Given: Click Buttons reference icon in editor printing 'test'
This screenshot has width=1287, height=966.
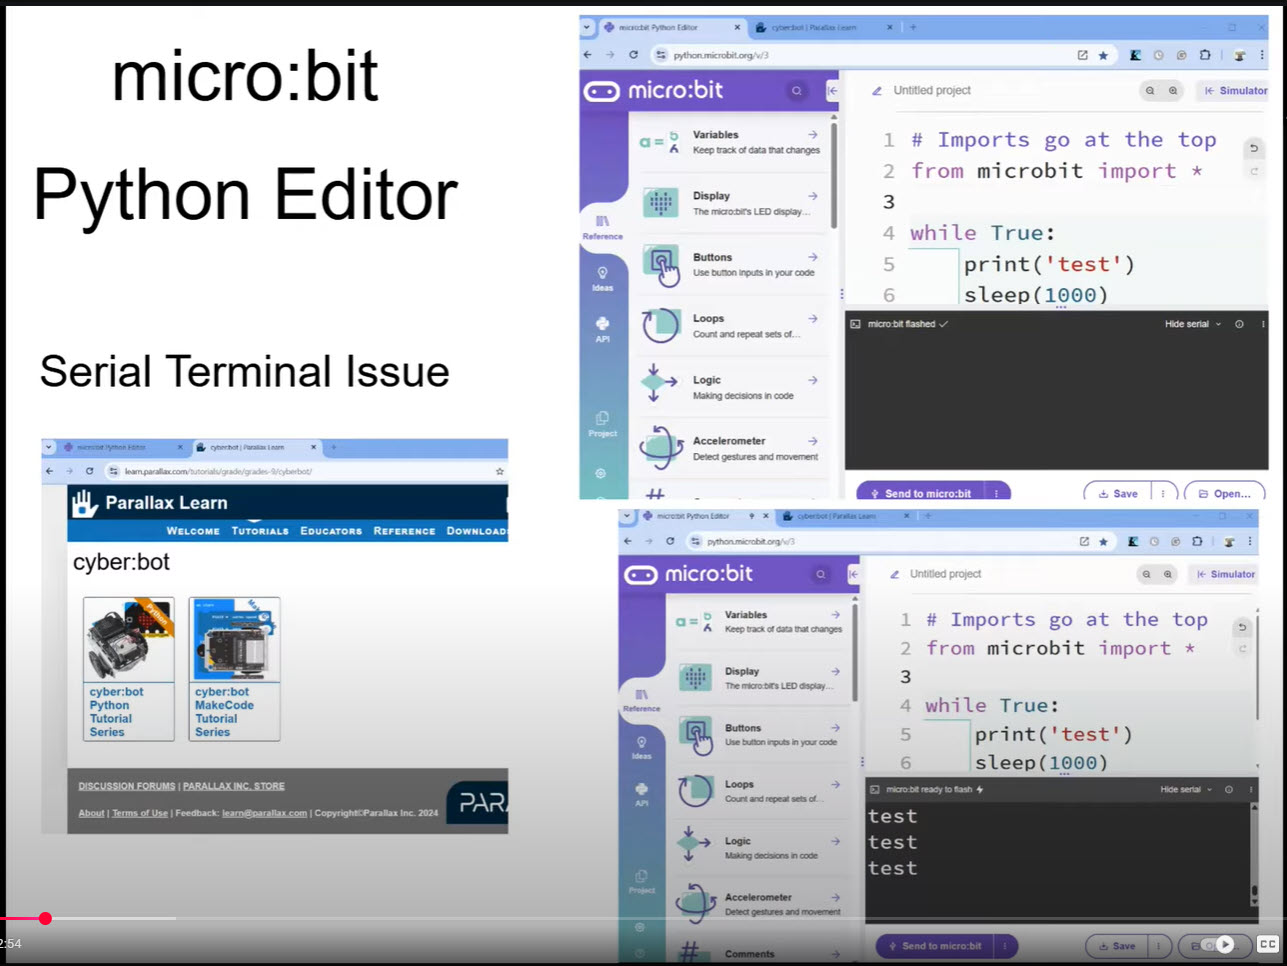Looking at the screenshot, I should point(696,735).
